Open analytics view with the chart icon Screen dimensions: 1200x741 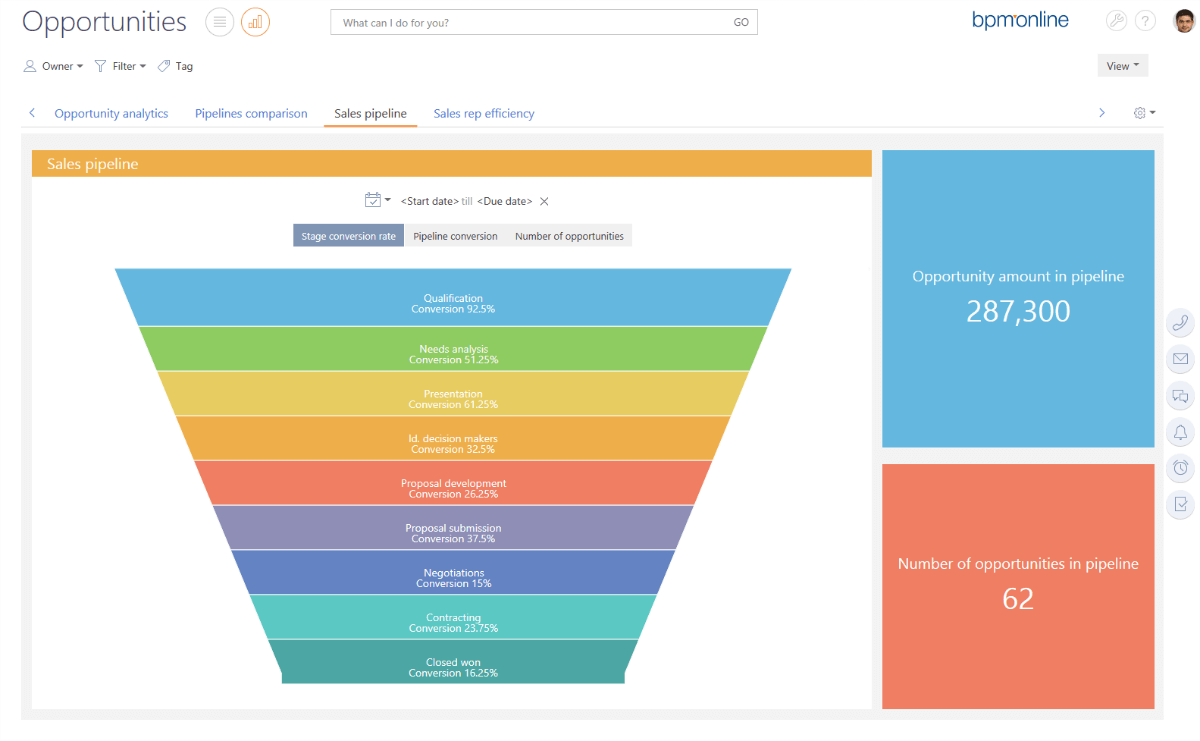tap(255, 22)
